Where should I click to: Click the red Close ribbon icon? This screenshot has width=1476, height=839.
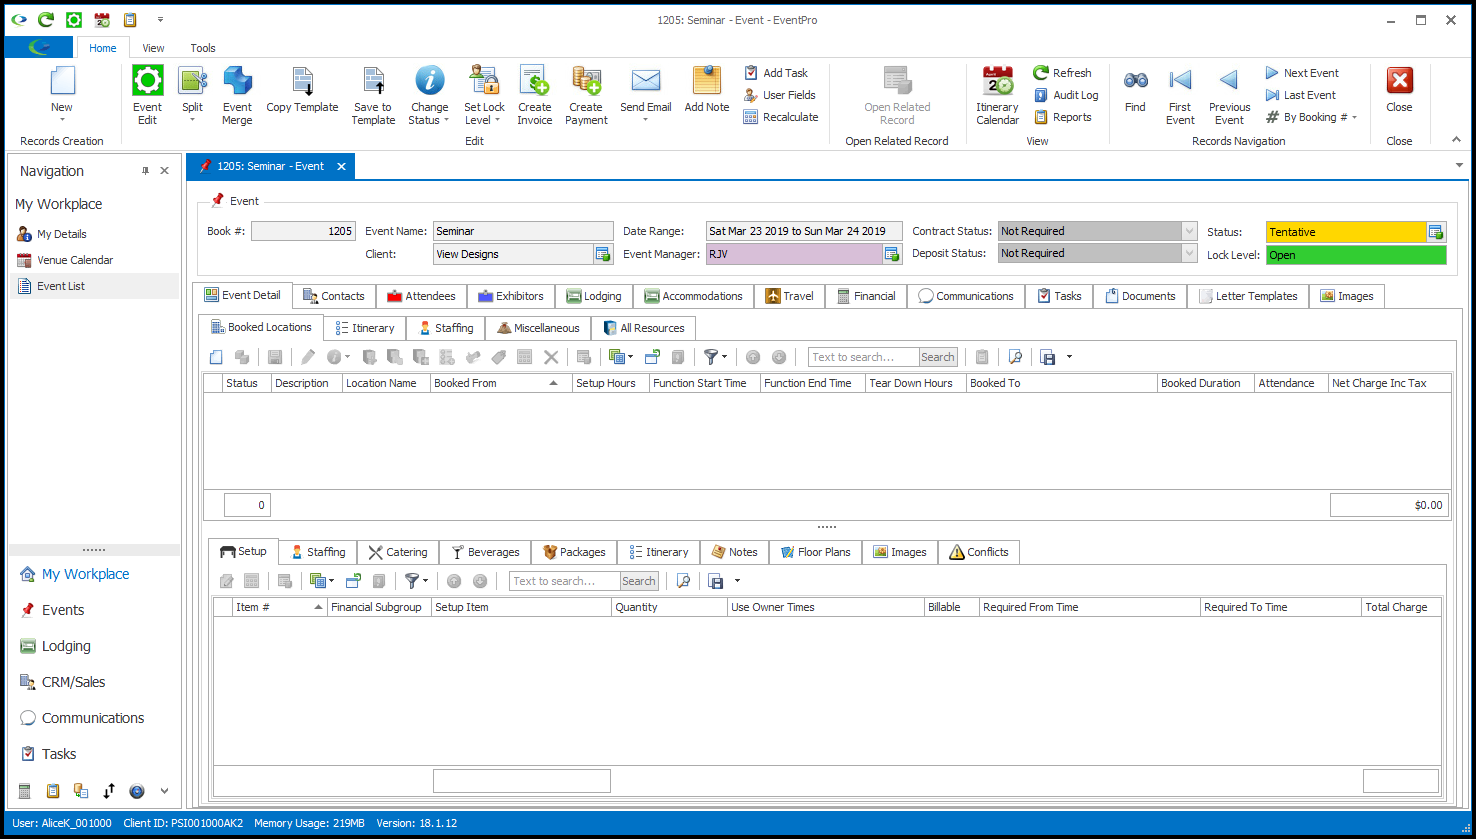tap(1399, 81)
